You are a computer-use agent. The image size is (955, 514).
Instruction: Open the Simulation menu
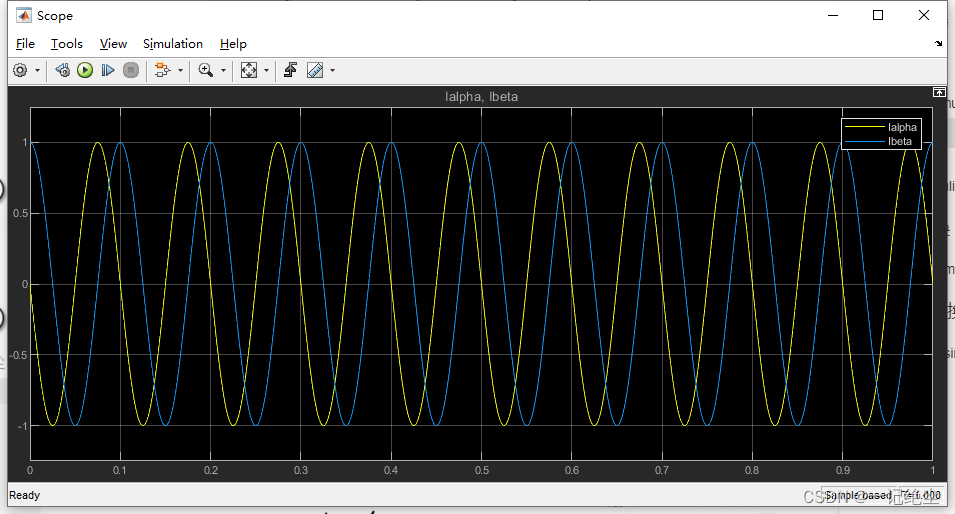coord(173,44)
